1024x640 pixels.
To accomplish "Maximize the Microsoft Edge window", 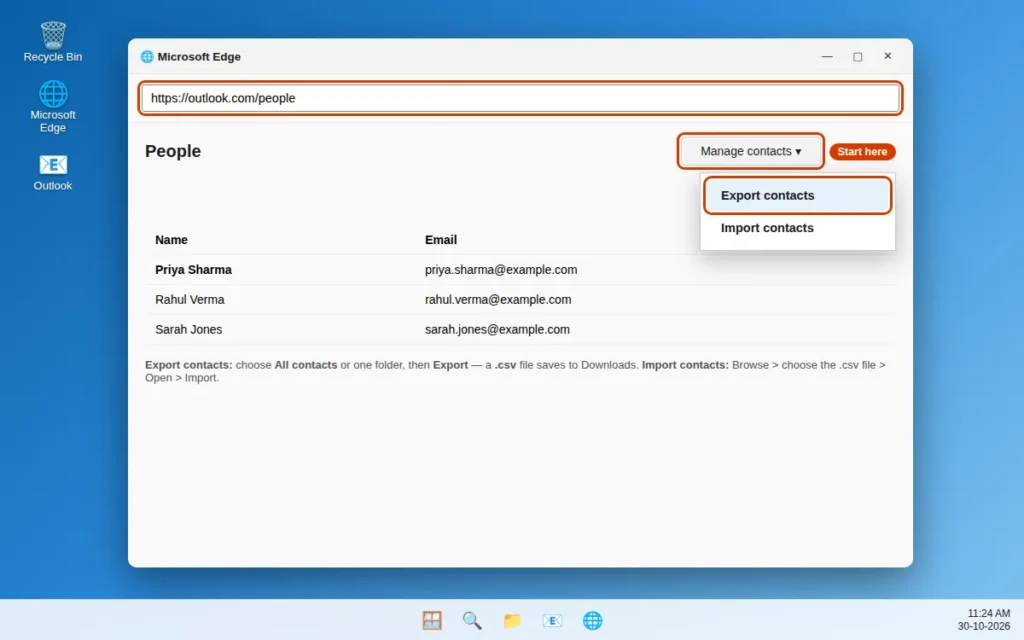I will (857, 56).
